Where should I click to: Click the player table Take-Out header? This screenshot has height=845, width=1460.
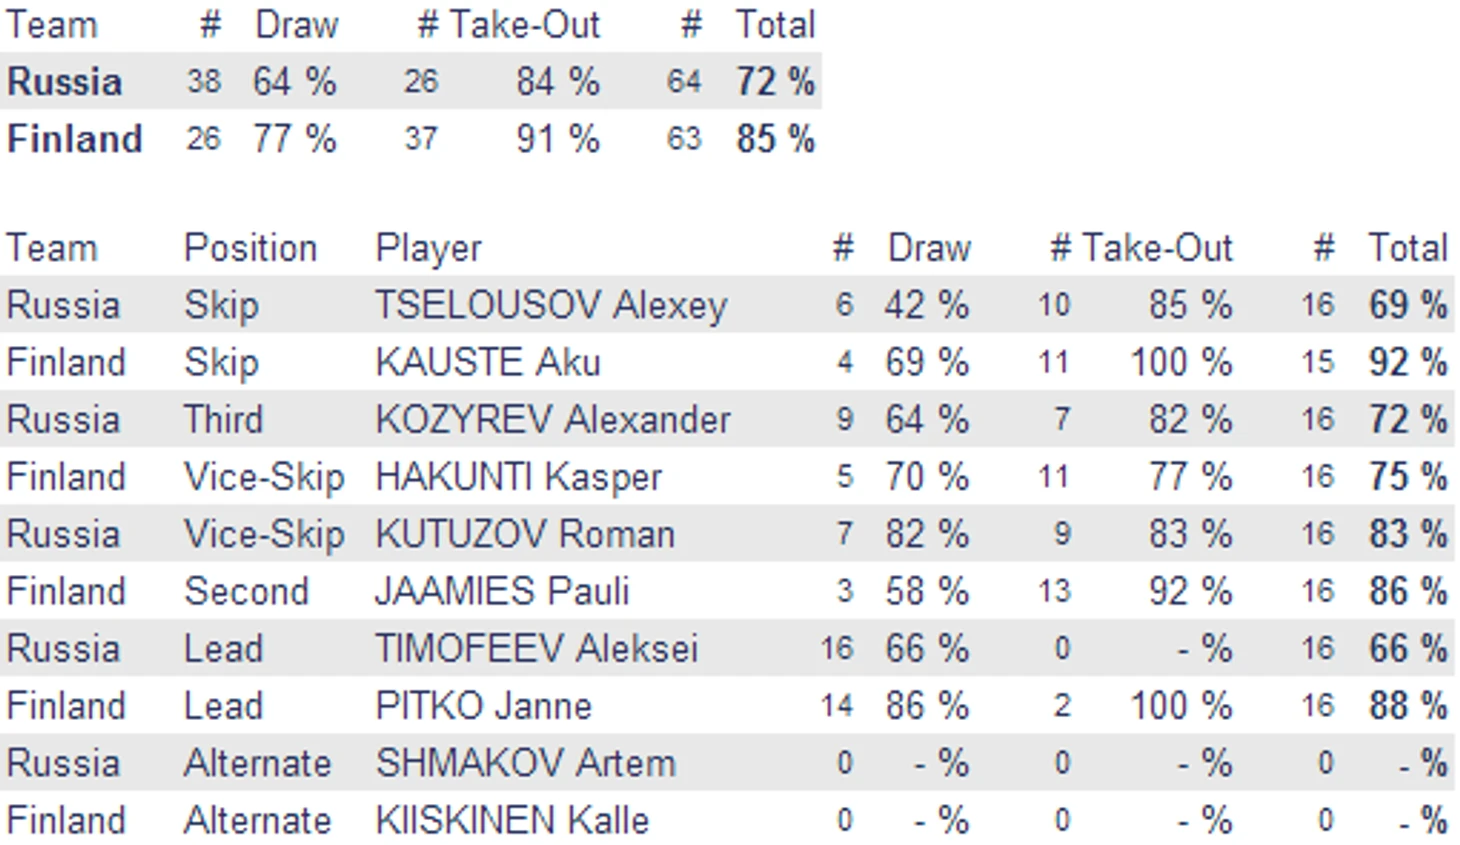click(x=1157, y=248)
